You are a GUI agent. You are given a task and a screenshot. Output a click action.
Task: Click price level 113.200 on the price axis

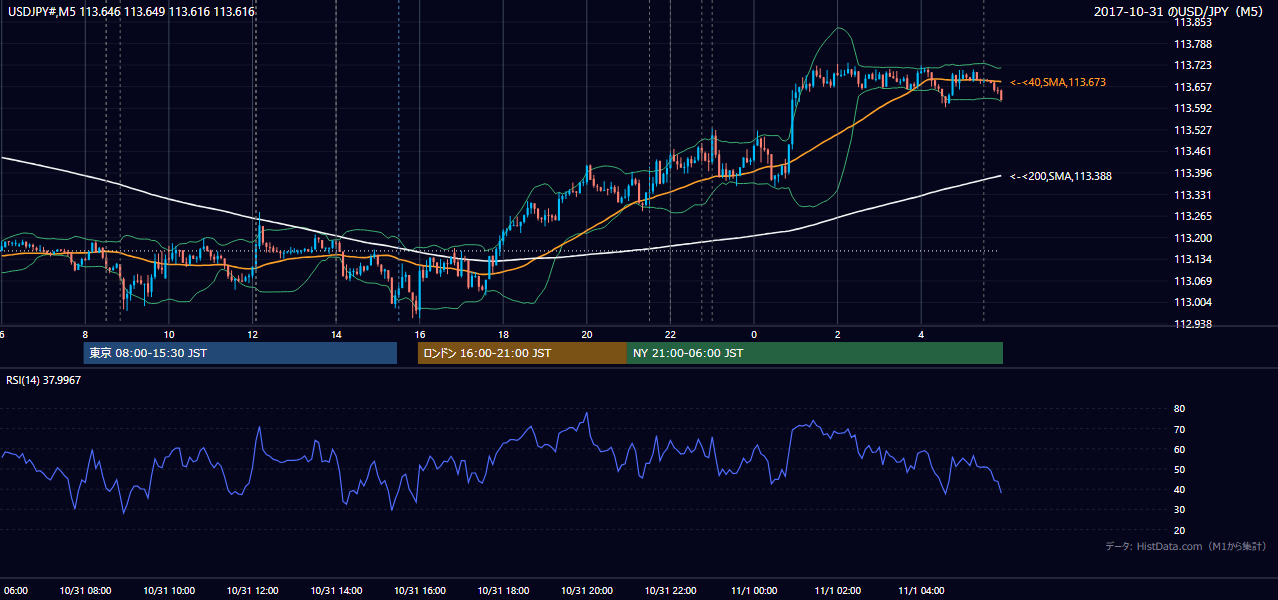coord(1194,238)
